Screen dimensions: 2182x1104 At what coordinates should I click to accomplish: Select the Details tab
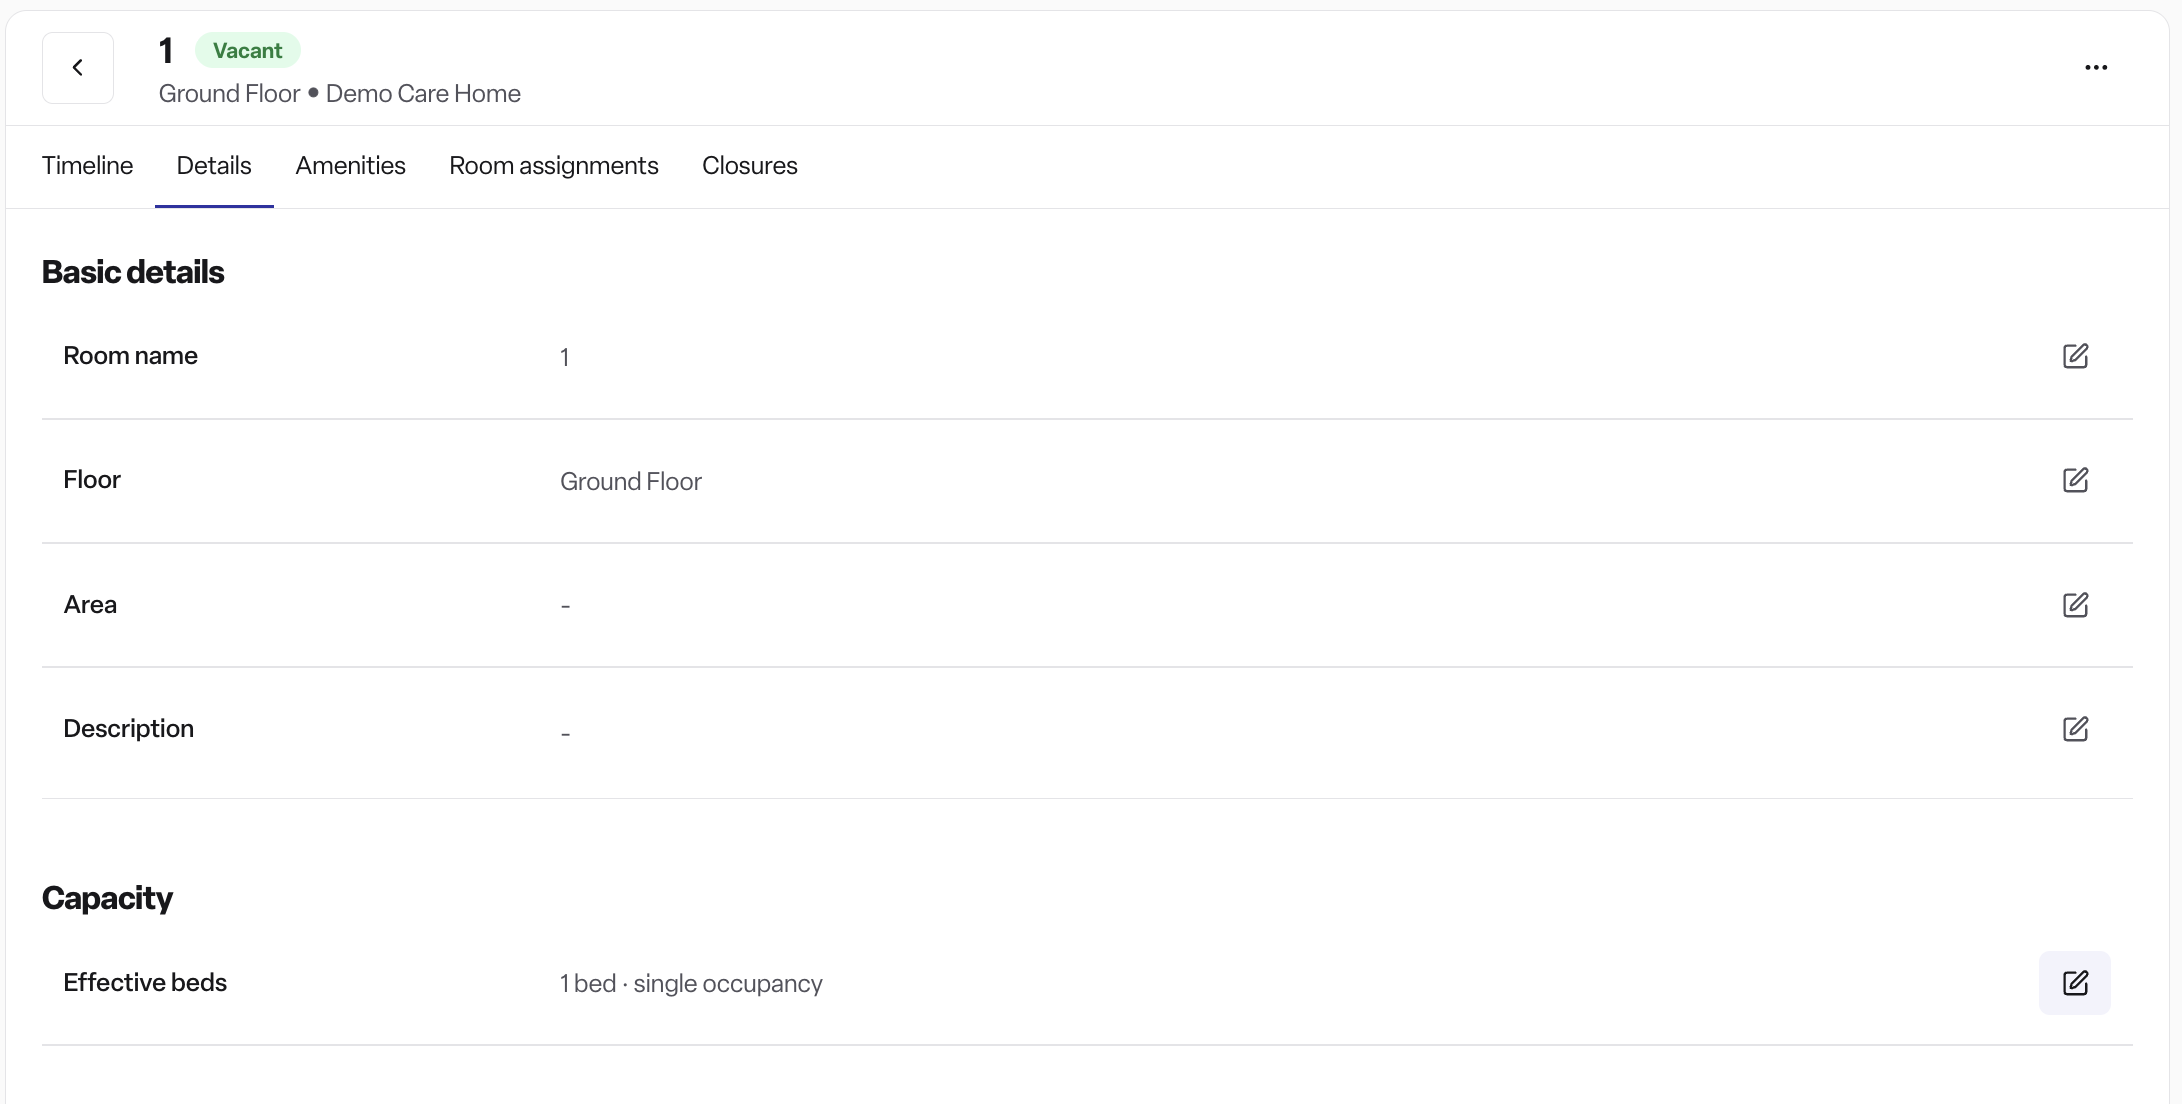coord(214,166)
